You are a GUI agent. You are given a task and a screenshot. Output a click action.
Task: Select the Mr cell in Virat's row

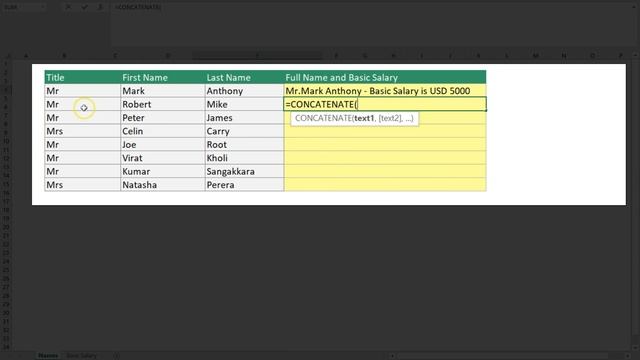pyautogui.click(x=82, y=158)
